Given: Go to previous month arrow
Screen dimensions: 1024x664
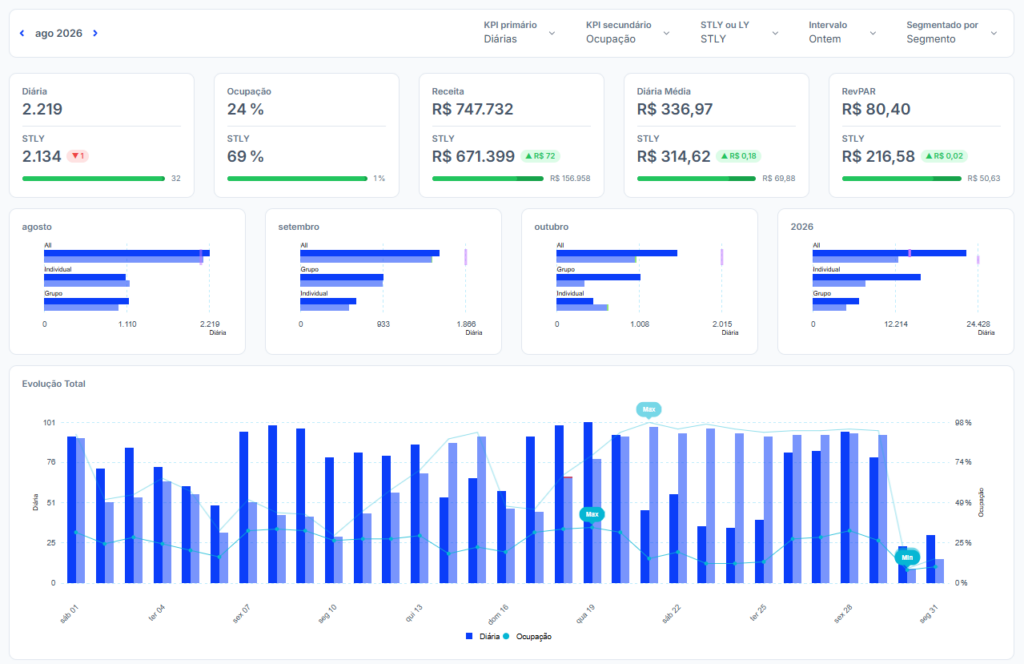Looking at the screenshot, I should (x=22, y=33).
